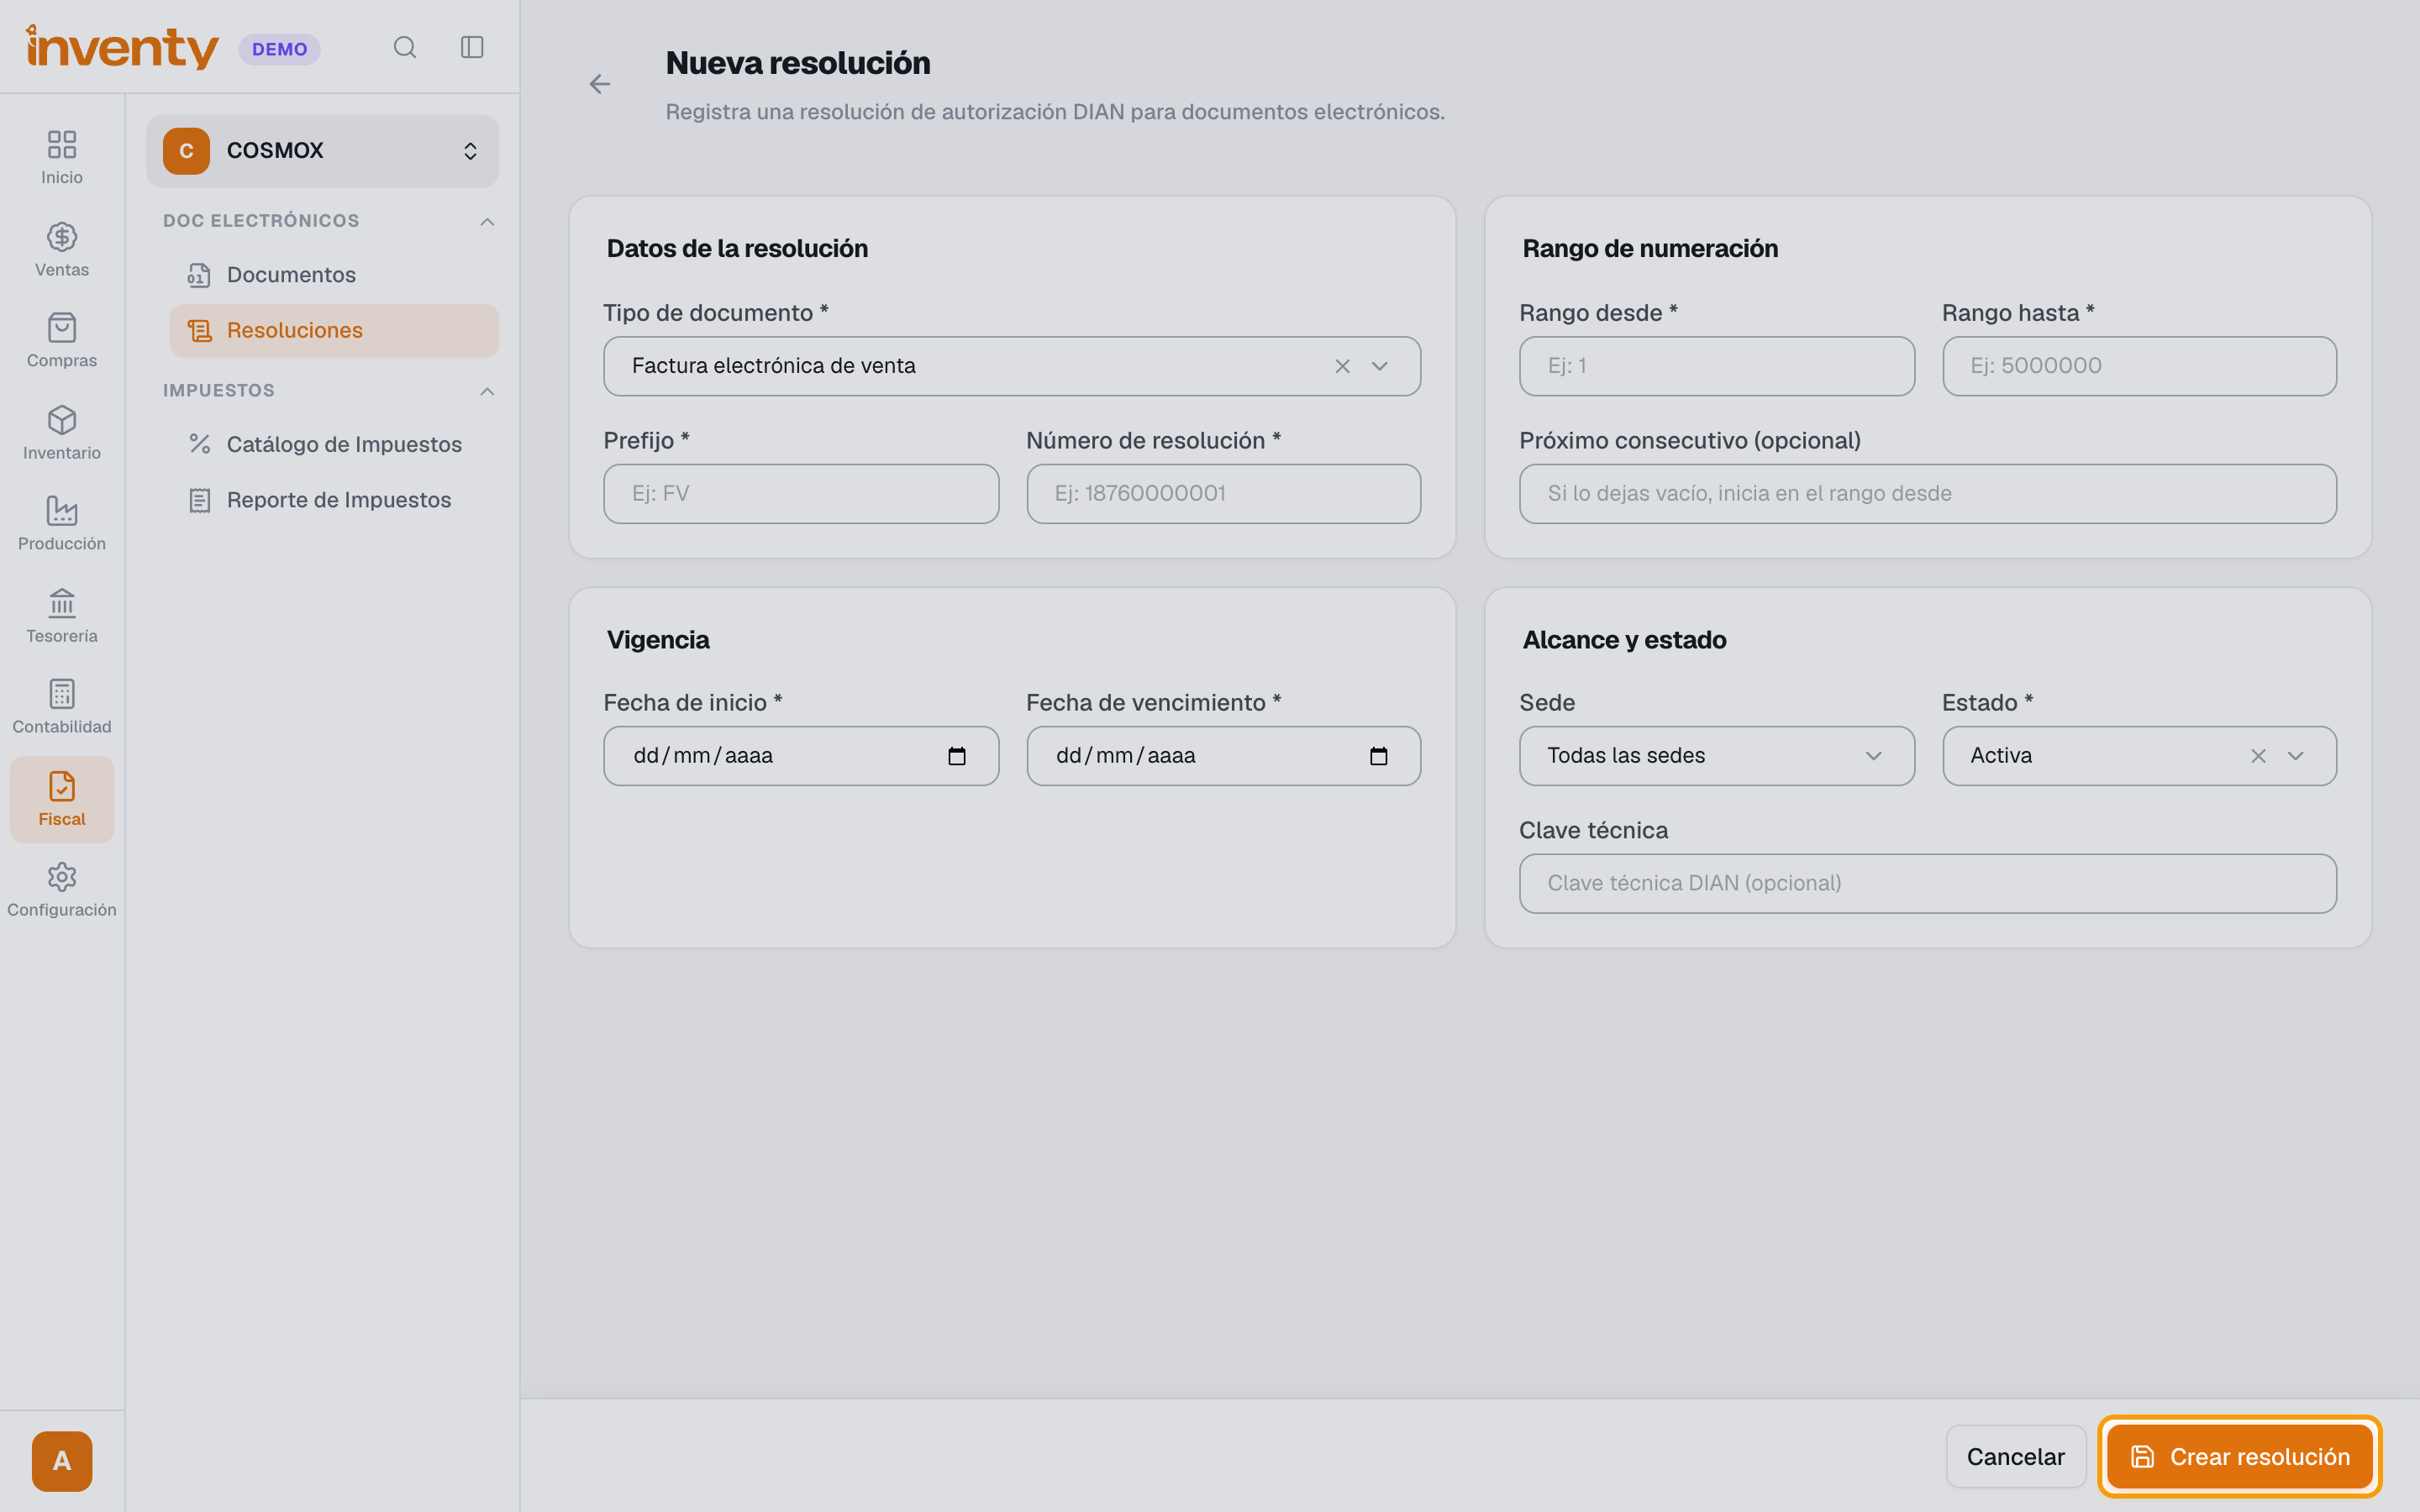Screen dimensions: 2420x1512
Task: Collapse the IMPUESTOS section
Action: click(487, 391)
